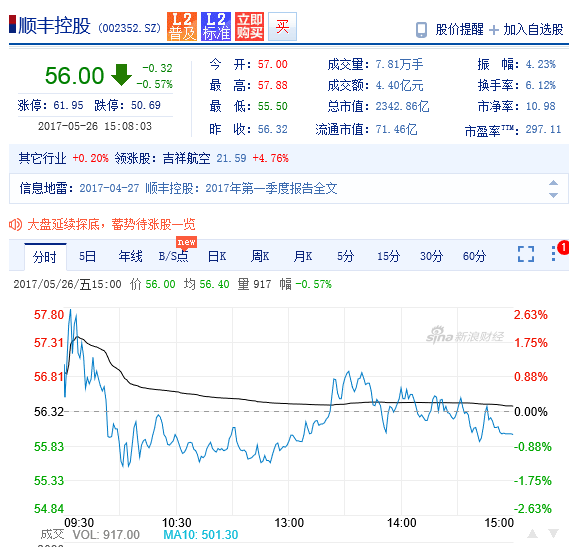Click the 其它行业 sector link
The width and height of the screenshot is (569, 547).
(42, 158)
